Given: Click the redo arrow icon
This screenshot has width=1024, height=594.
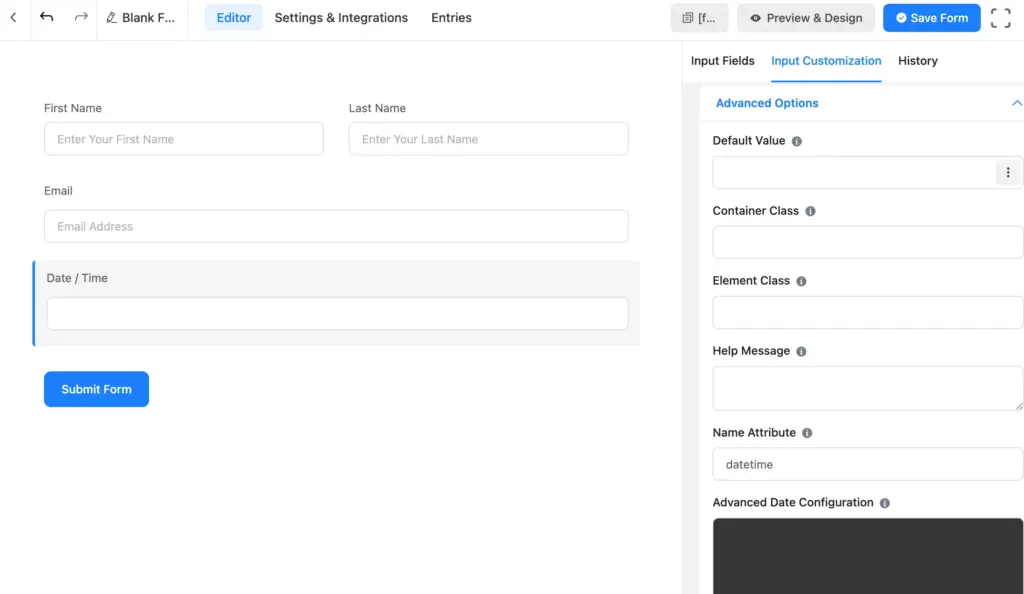Looking at the screenshot, I should coord(80,17).
